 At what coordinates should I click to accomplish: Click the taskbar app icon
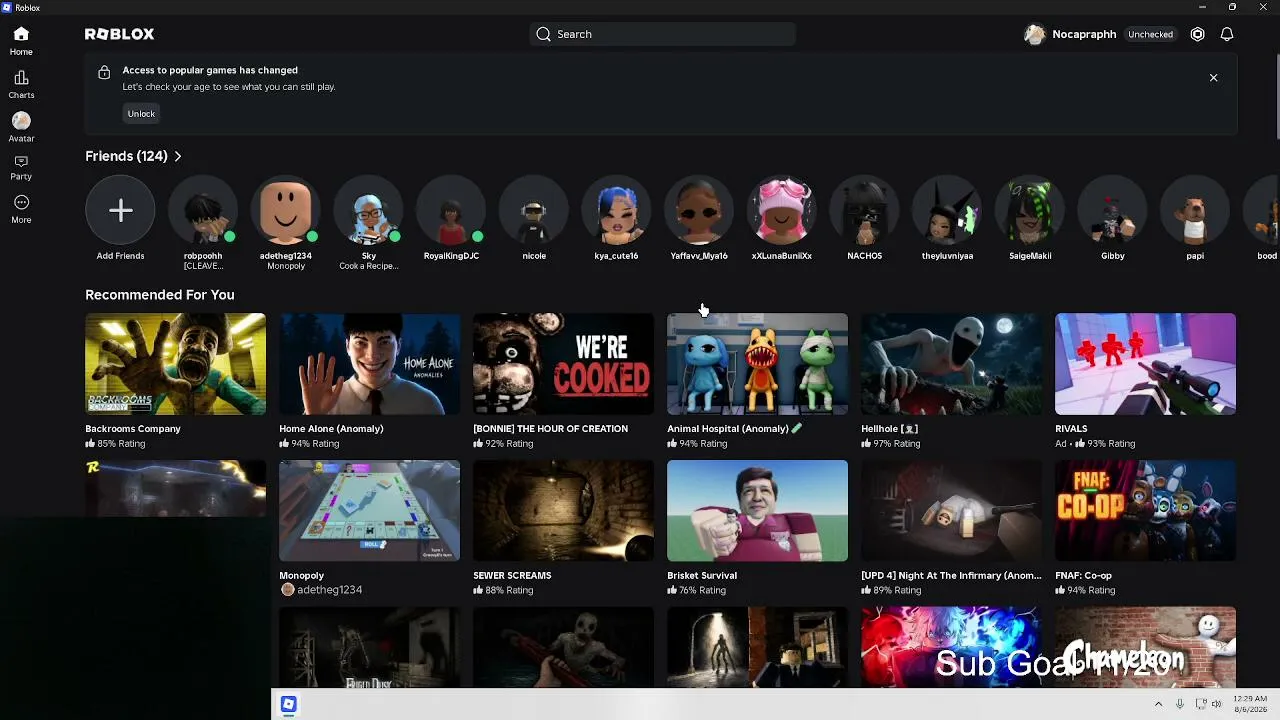coord(288,704)
